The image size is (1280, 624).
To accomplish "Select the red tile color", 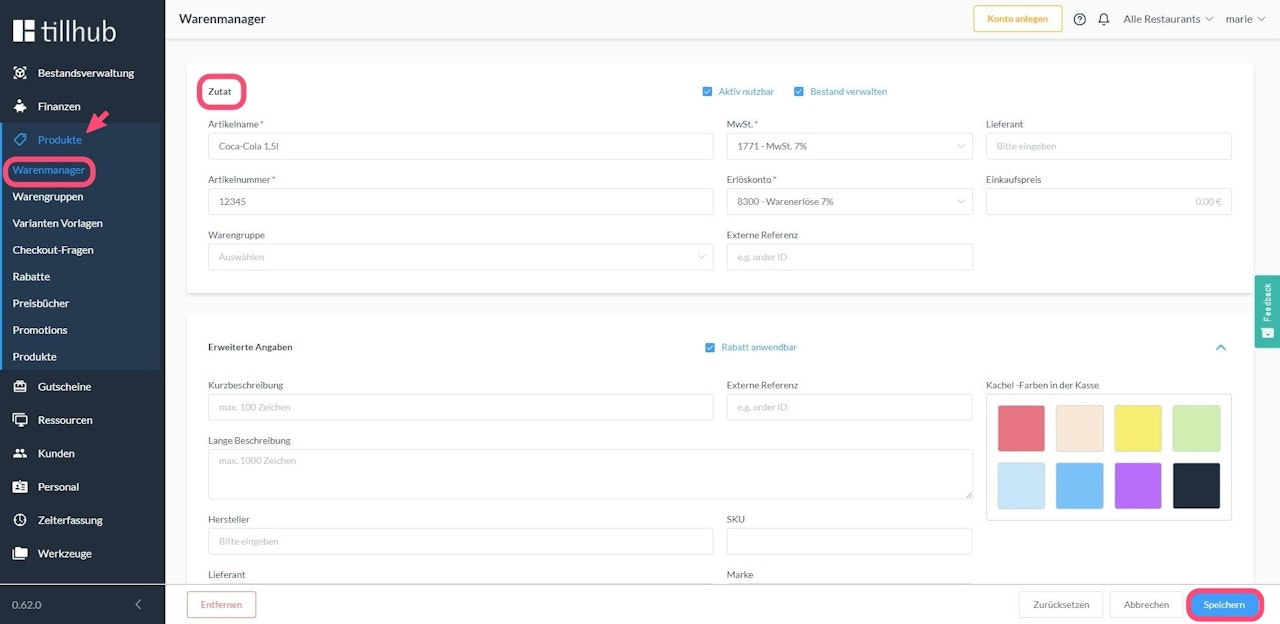I will [x=1021, y=428].
